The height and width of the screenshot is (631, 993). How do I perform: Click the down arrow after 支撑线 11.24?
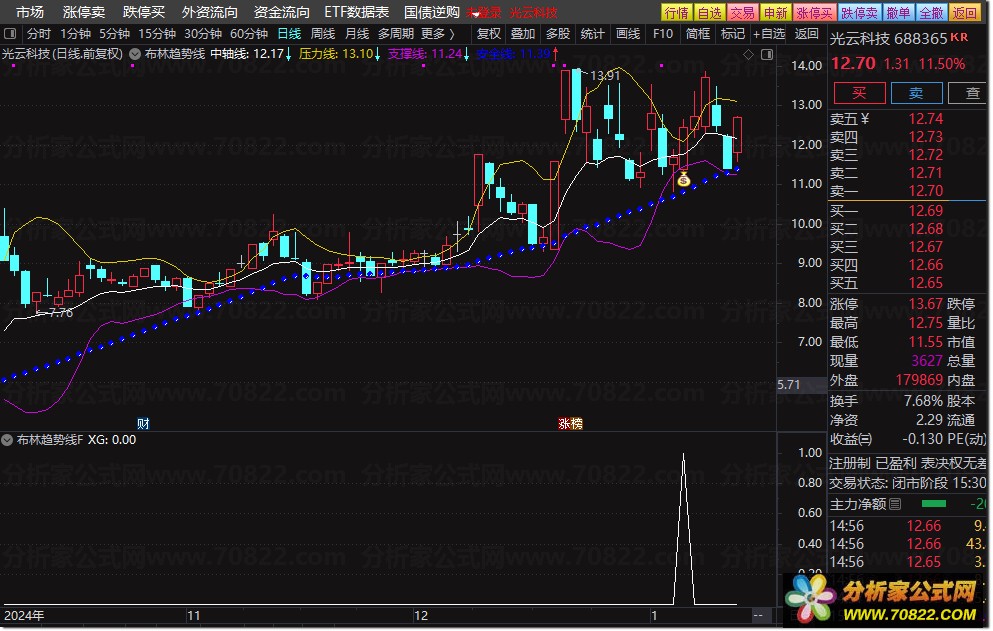point(467,54)
